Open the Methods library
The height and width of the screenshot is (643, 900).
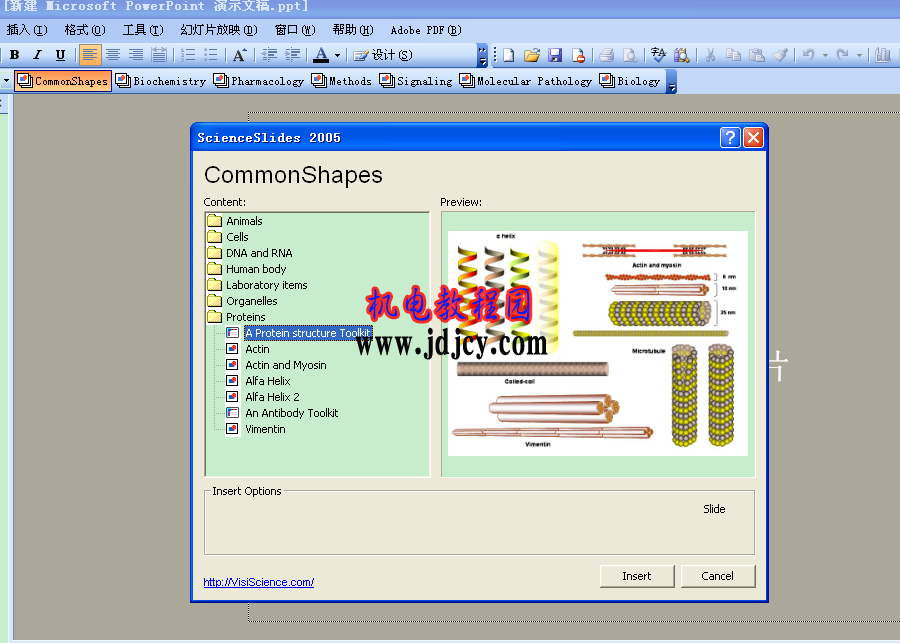click(x=342, y=81)
